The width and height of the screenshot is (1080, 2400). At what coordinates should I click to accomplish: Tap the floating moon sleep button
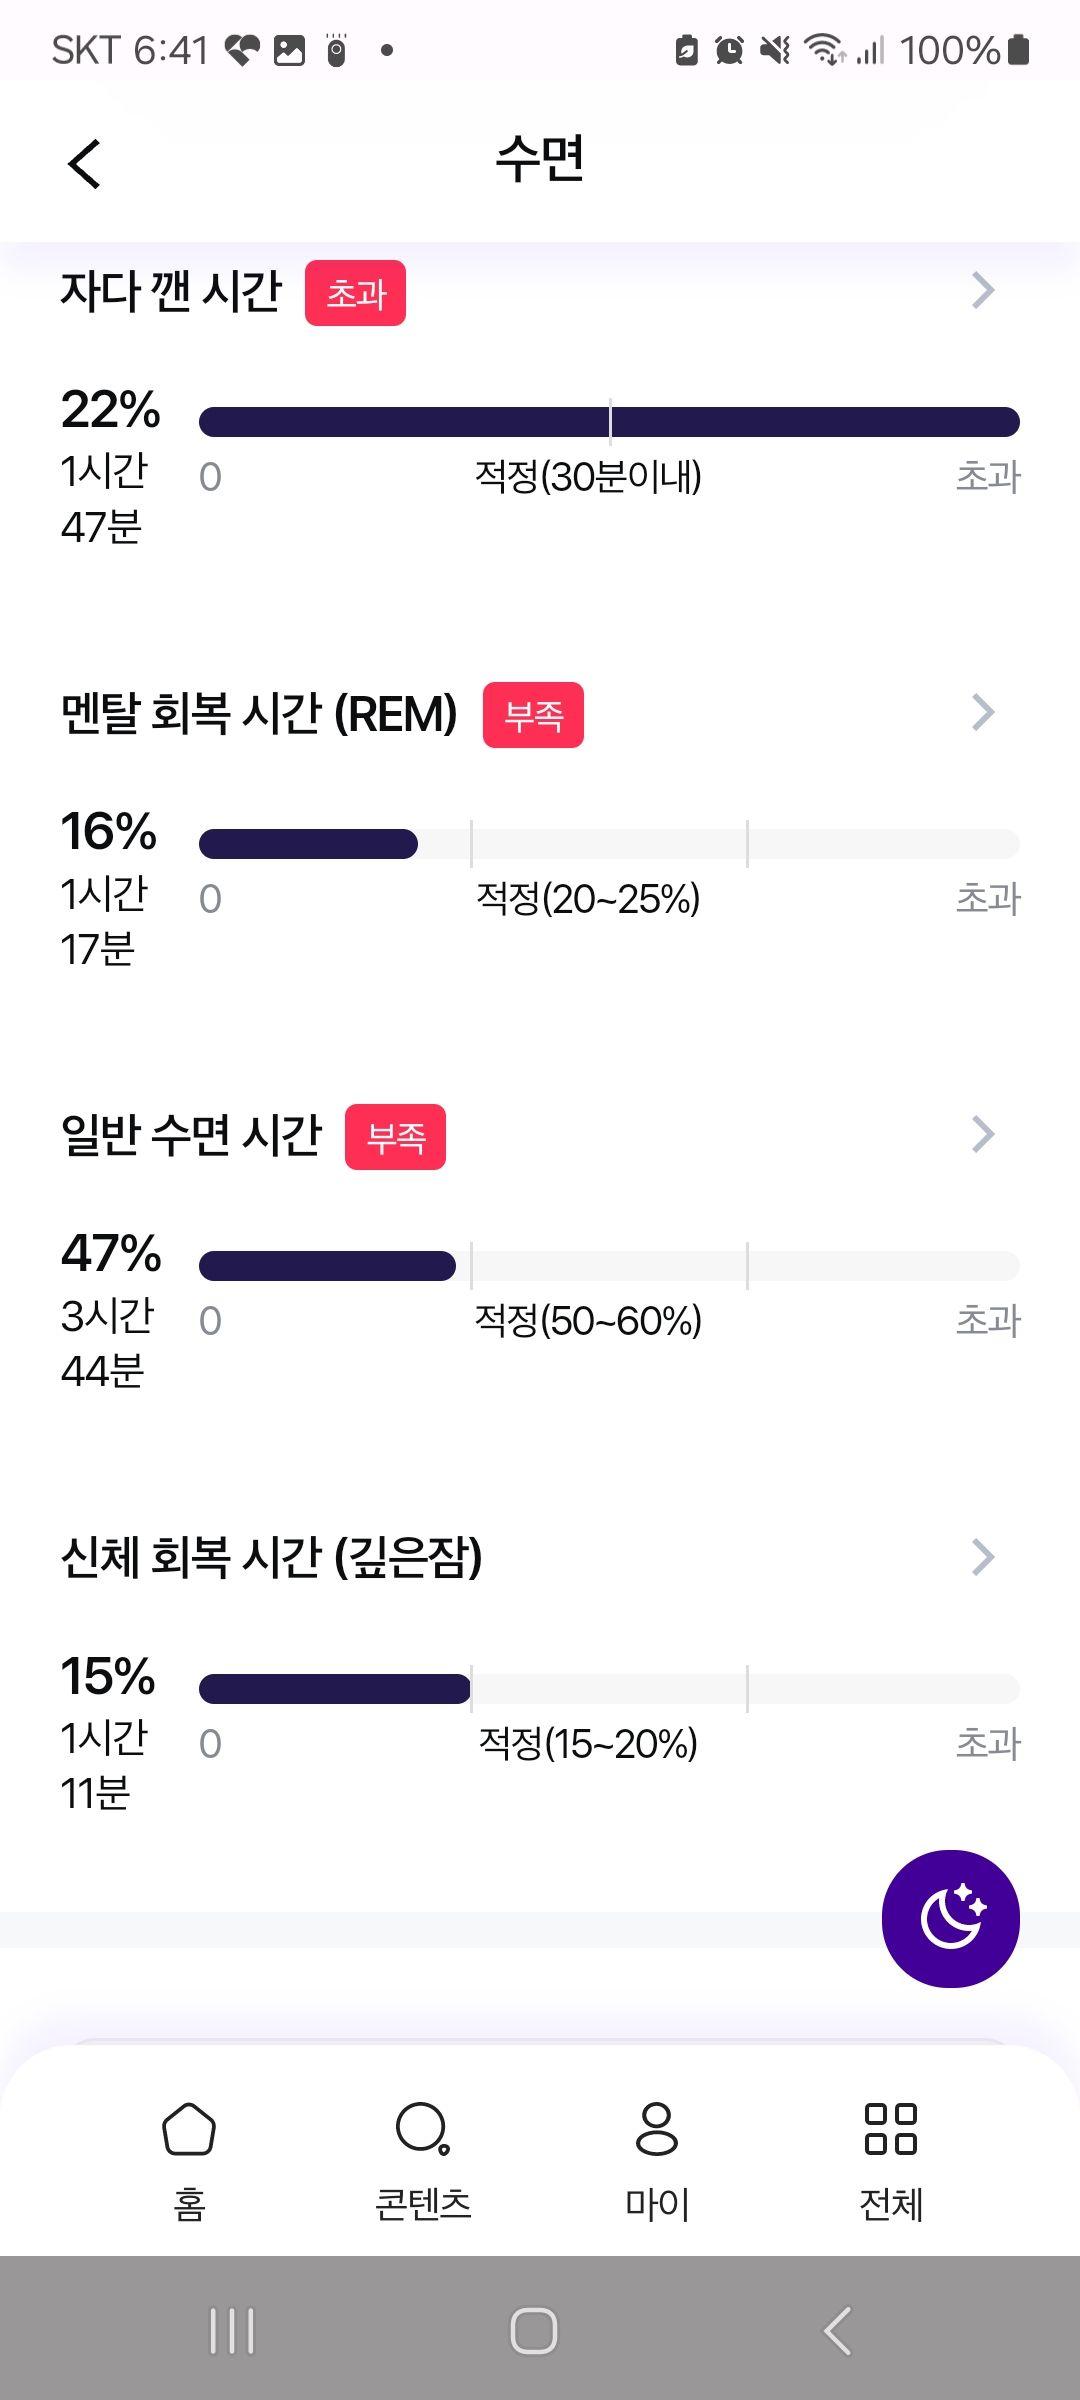click(x=950, y=1918)
